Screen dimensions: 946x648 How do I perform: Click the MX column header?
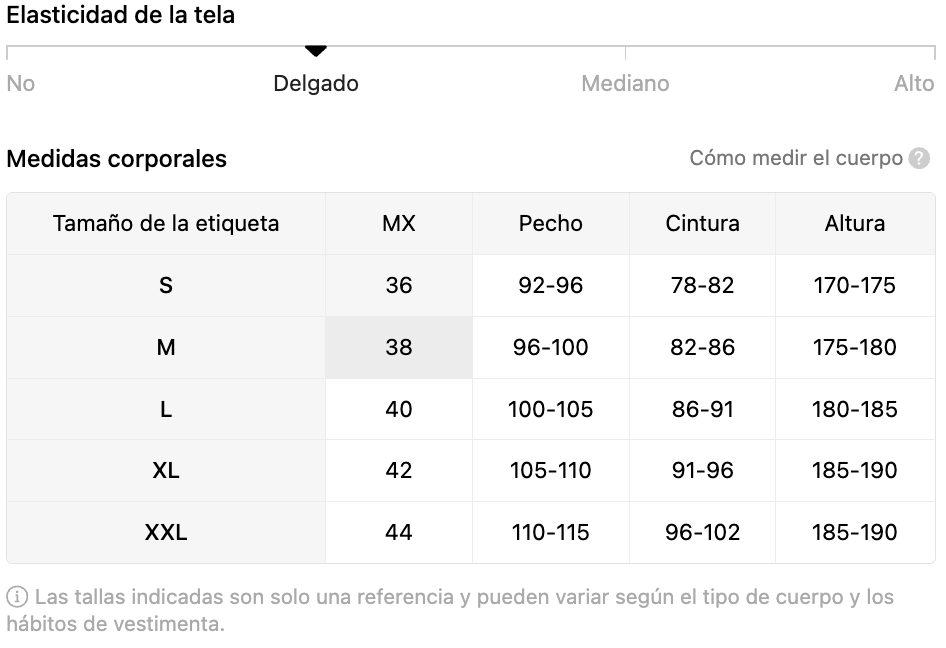click(x=399, y=224)
